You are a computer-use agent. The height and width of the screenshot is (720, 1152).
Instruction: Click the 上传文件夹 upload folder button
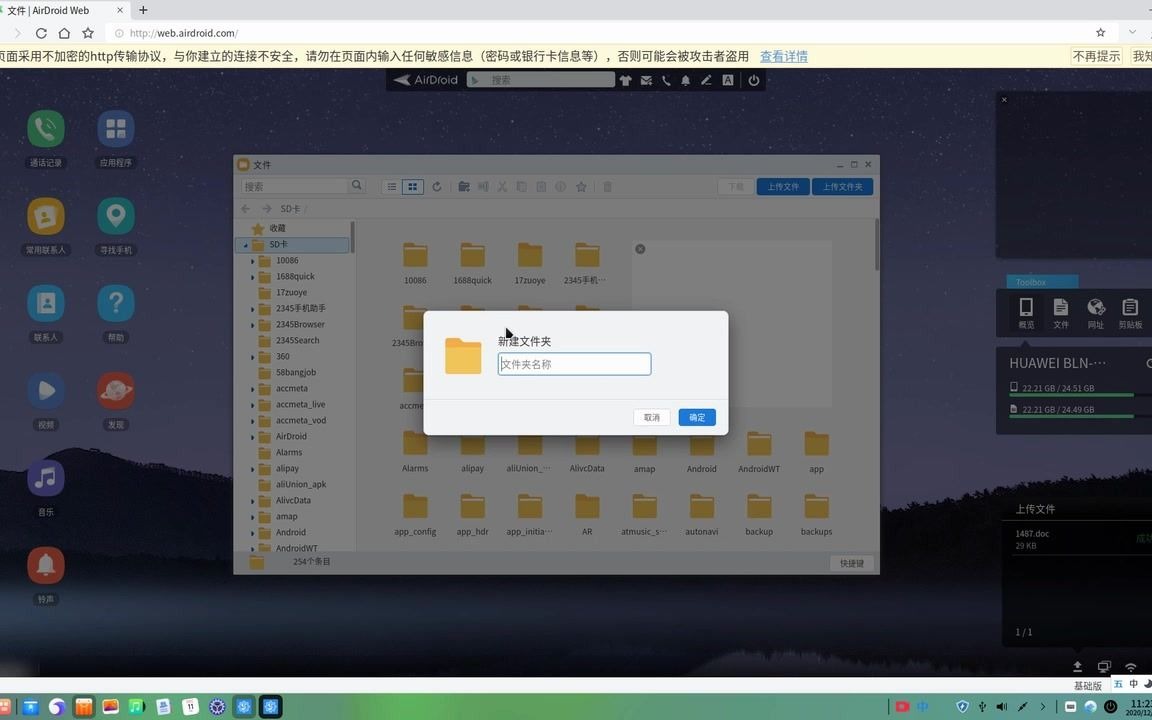click(842, 187)
